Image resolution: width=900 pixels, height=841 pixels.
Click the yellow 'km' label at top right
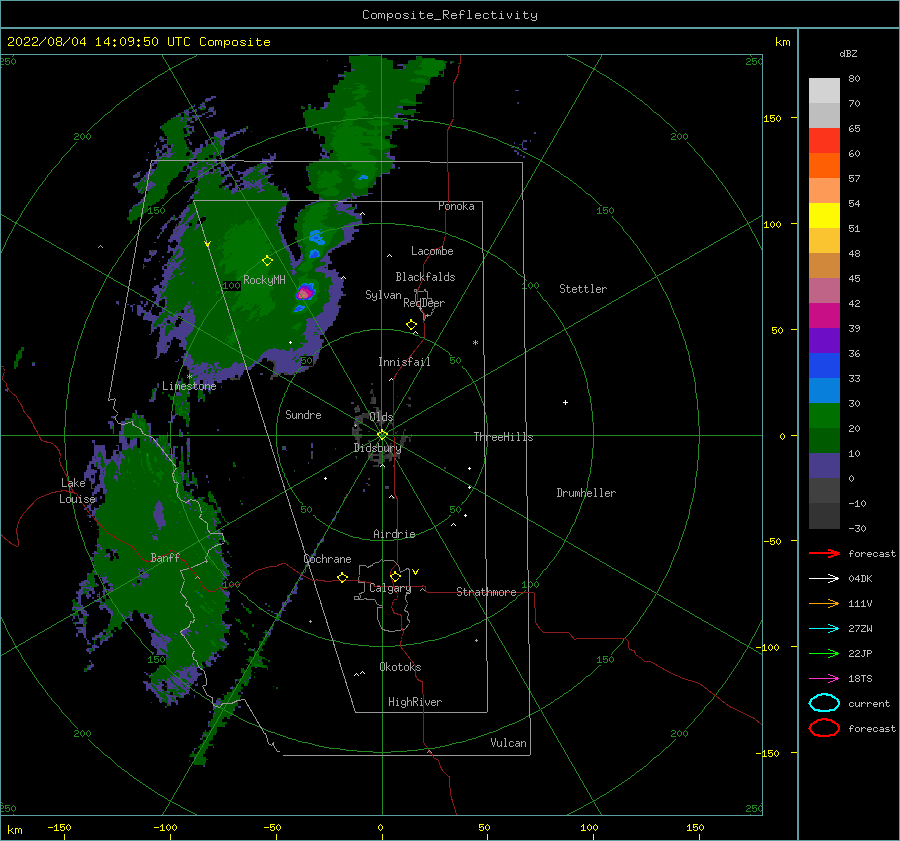[x=782, y=42]
